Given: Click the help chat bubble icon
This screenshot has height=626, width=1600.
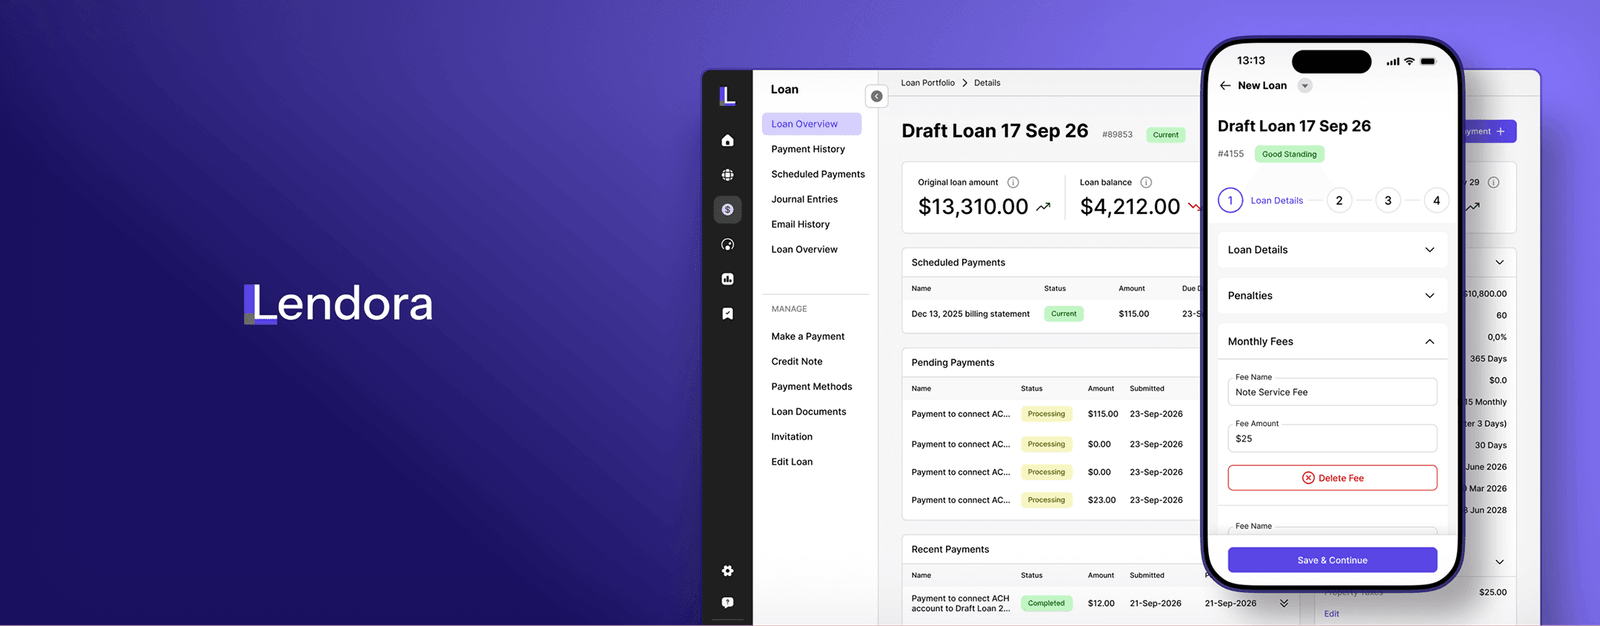Looking at the screenshot, I should coord(727,603).
